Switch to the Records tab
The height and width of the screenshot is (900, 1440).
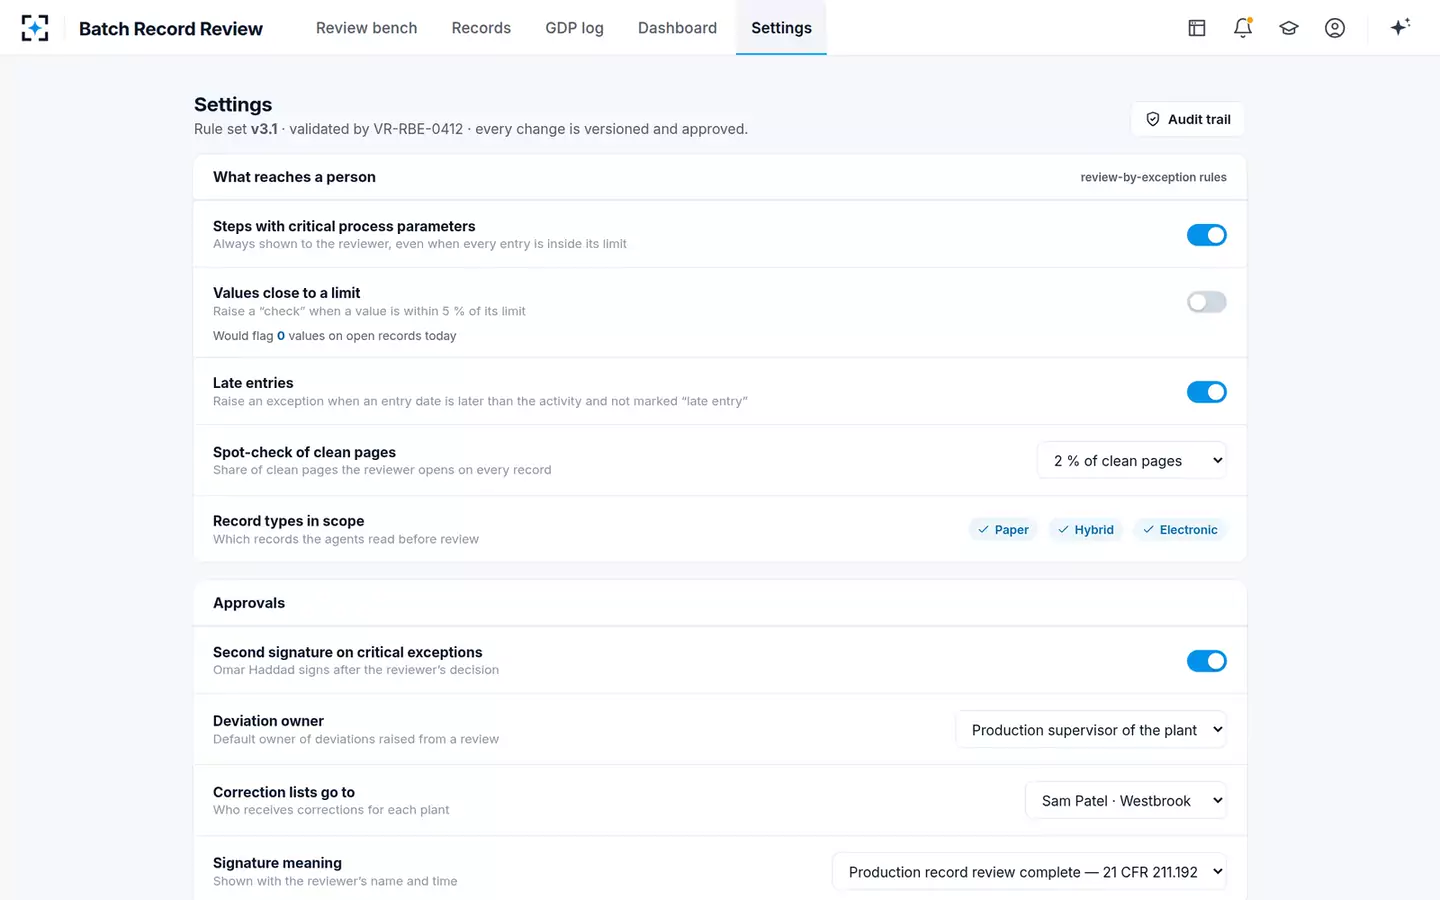pyautogui.click(x=481, y=28)
